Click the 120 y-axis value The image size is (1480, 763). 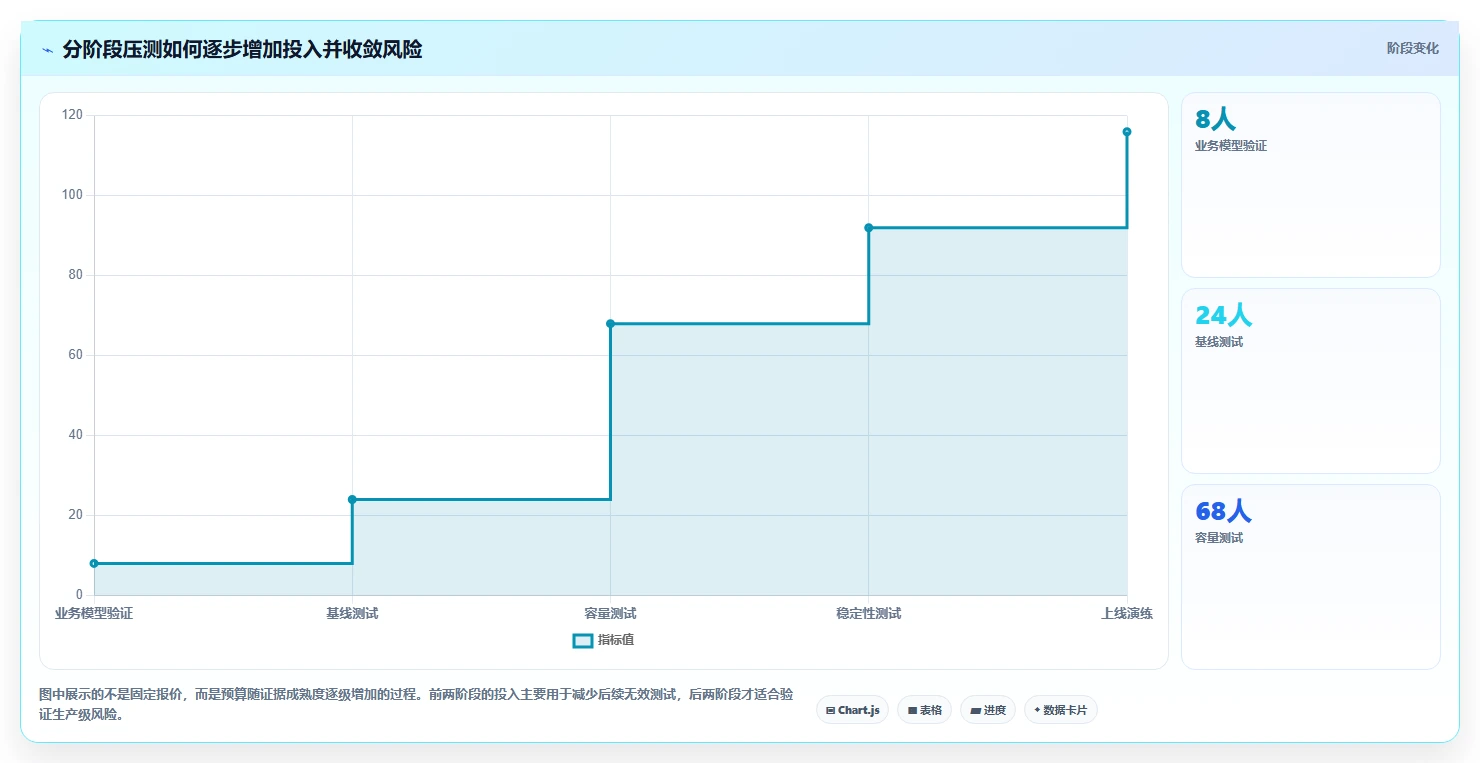point(72,115)
